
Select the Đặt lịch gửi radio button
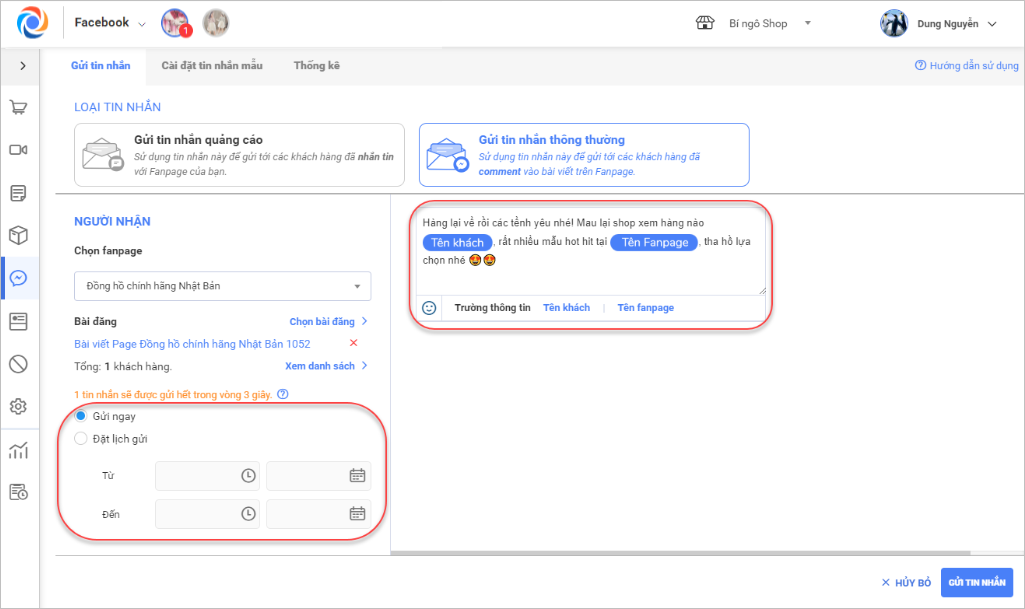[80, 438]
